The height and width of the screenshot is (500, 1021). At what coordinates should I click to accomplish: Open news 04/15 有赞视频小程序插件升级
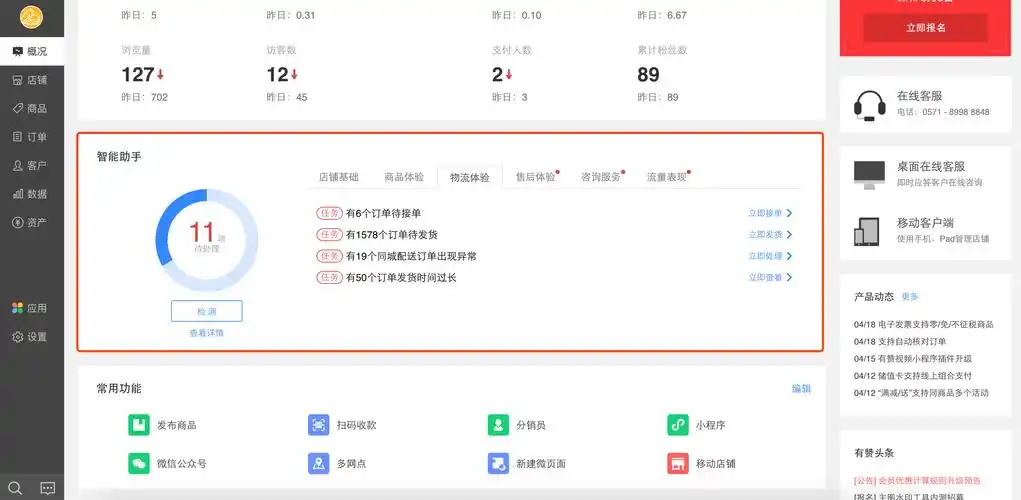(x=913, y=359)
